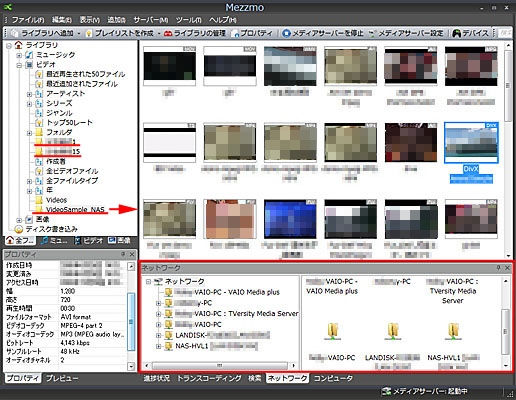Select ジャンル in the library tree
516x400 pixels.
point(59,113)
